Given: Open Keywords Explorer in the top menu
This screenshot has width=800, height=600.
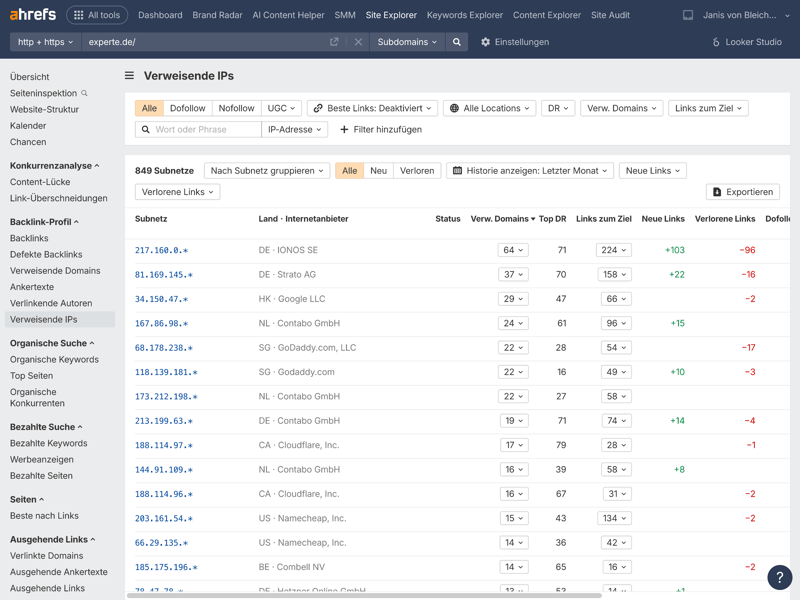Looking at the screenshot, I should (464, 15).
